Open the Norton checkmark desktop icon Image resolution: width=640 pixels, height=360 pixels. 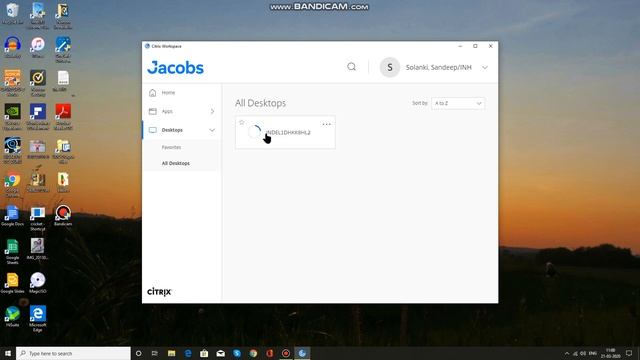[38, 83]
